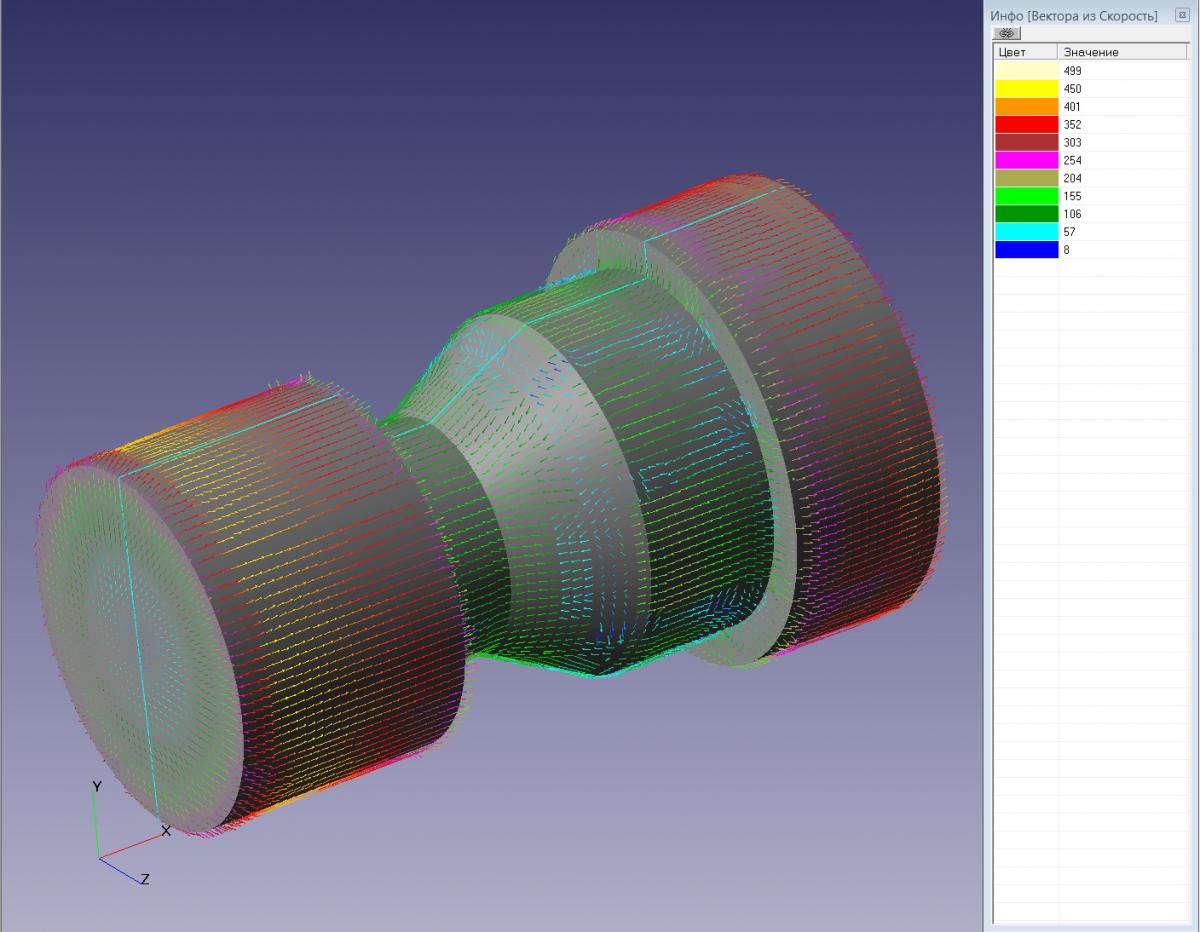Select the pale yellow swatch for 499

click(1026, 71)
